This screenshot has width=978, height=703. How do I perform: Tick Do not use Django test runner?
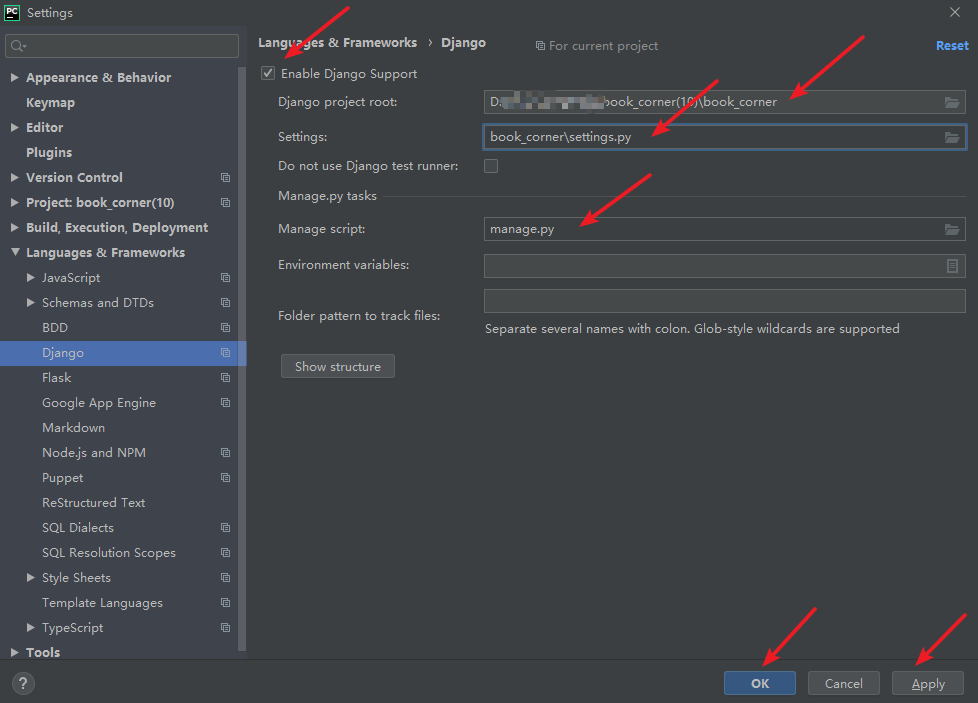pyautogui.click(x=491, y=166)
